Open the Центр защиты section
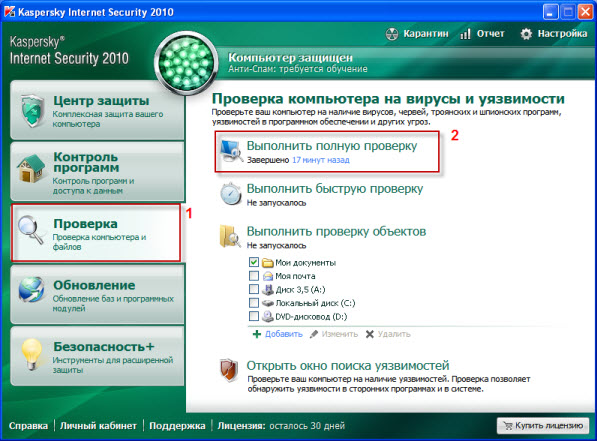The image size is (597, 441). coord(97,110)
